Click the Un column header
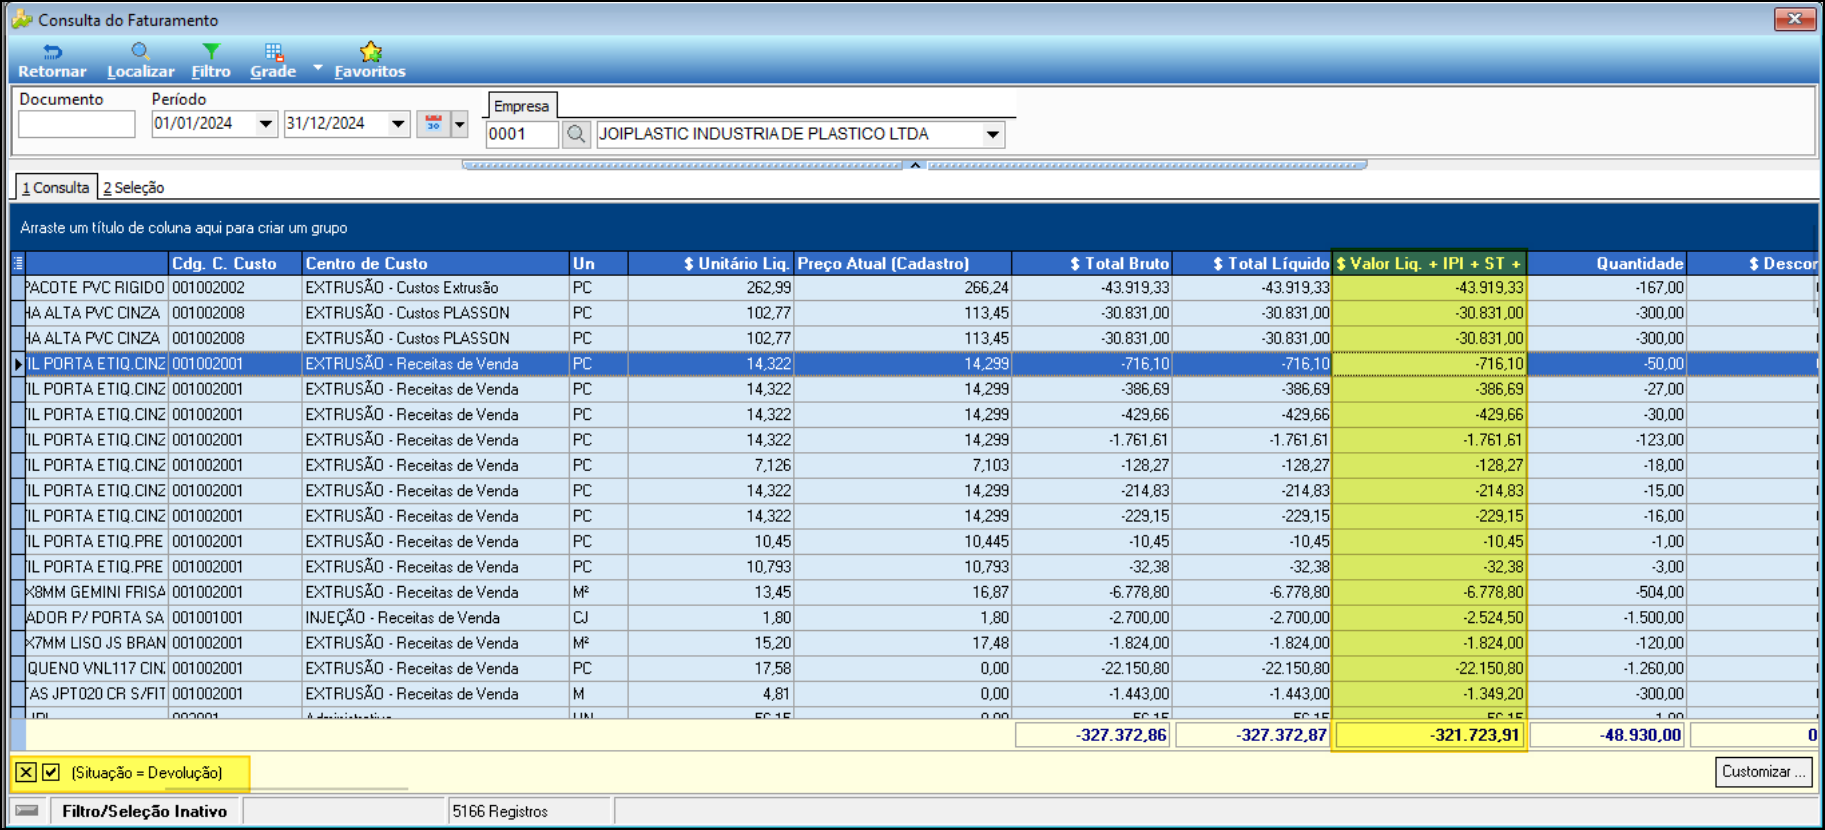 598,263
